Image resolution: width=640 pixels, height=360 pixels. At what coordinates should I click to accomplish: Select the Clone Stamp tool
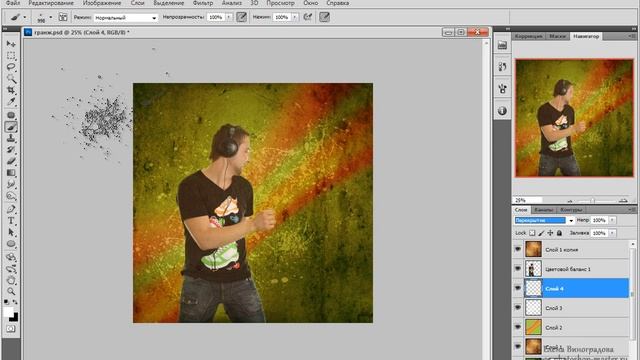(11, 138)
